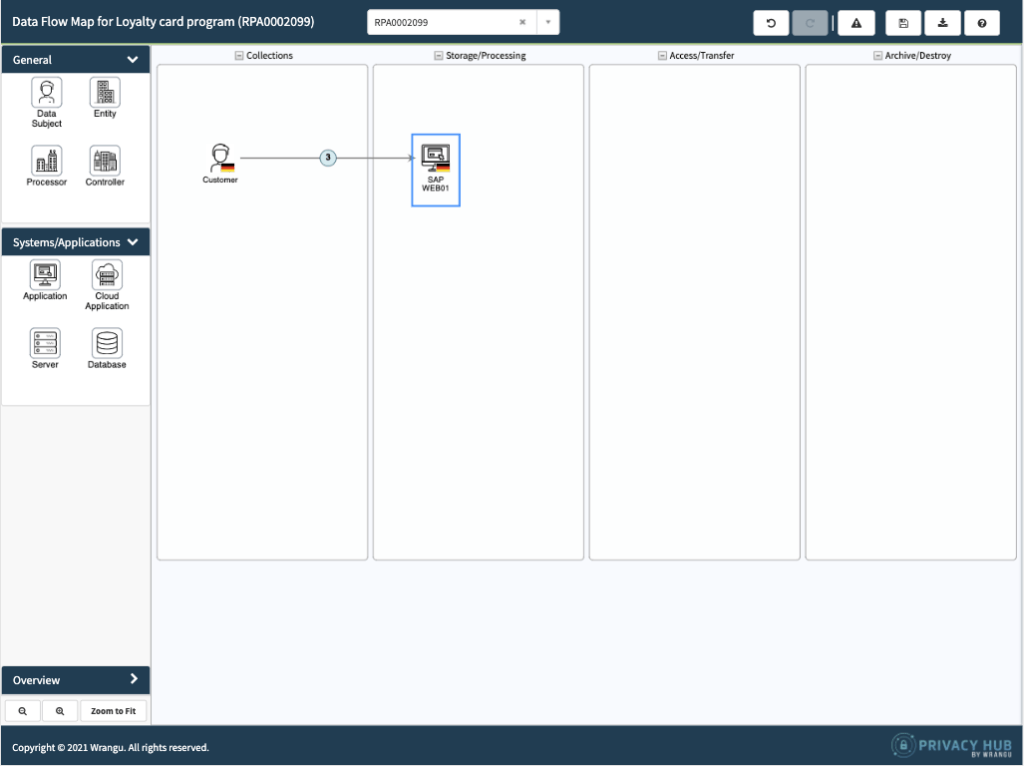Click the Collections lane title text
This screenshot has width=1024, height=766.
point(269,56)
